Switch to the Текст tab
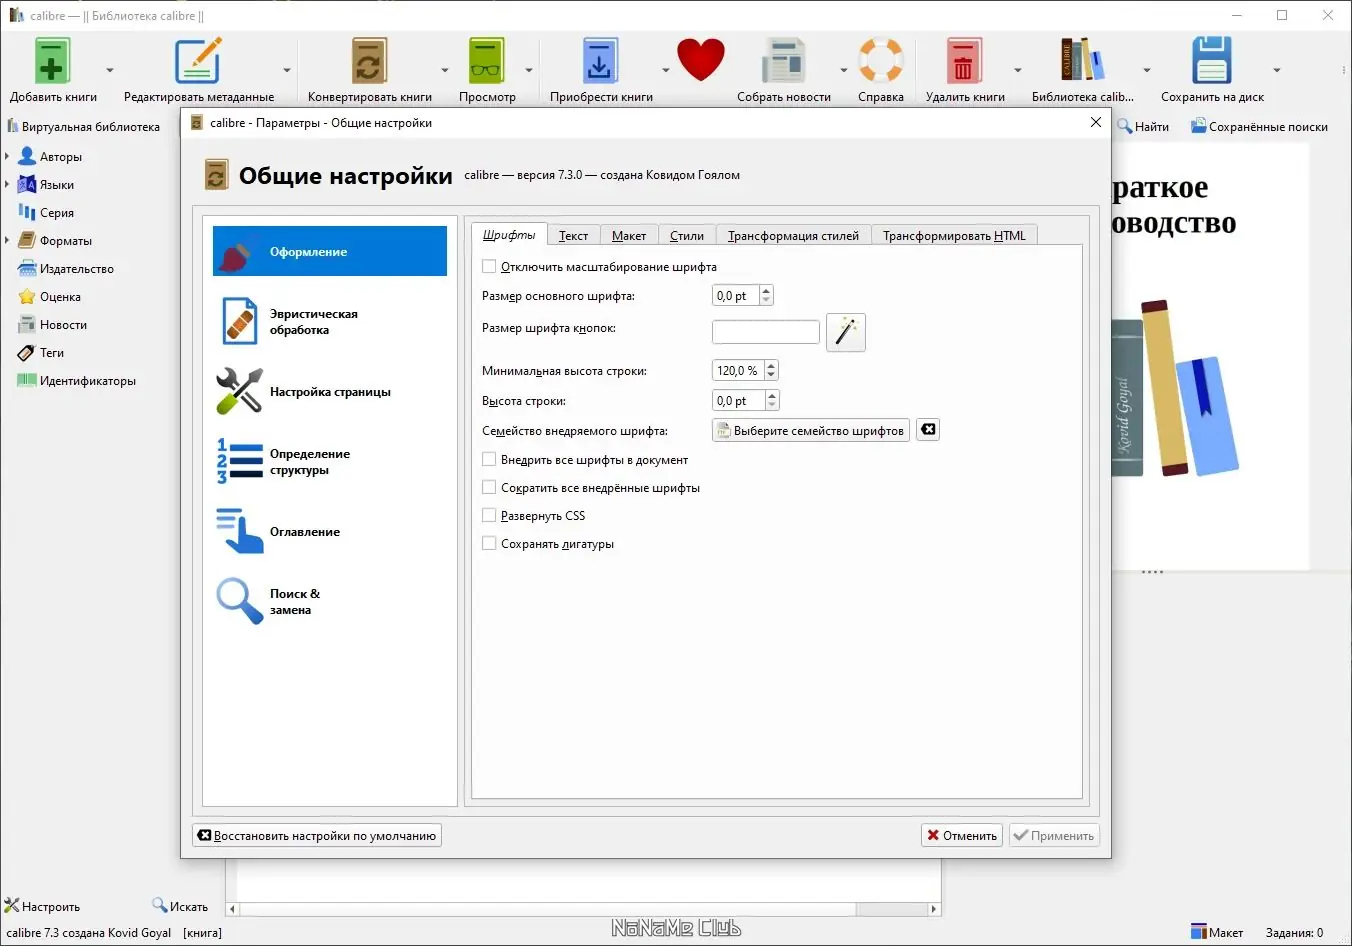Viewport: 1352px width, 946px height. 573,236
